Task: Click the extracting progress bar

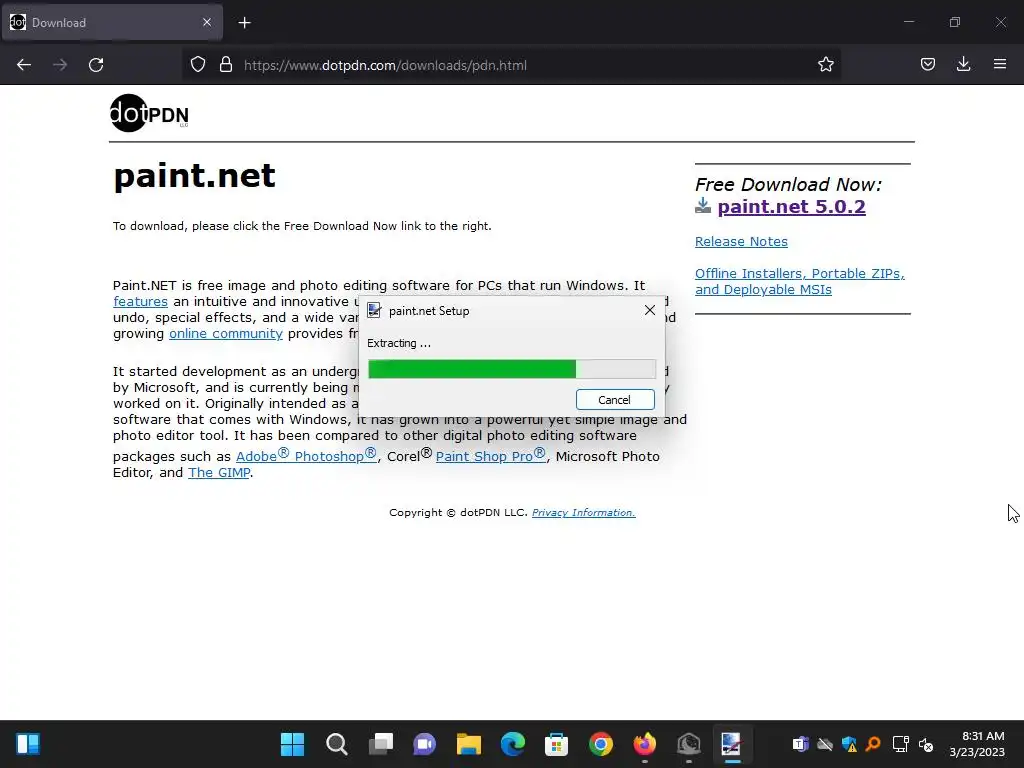Action: click(511, 369)
